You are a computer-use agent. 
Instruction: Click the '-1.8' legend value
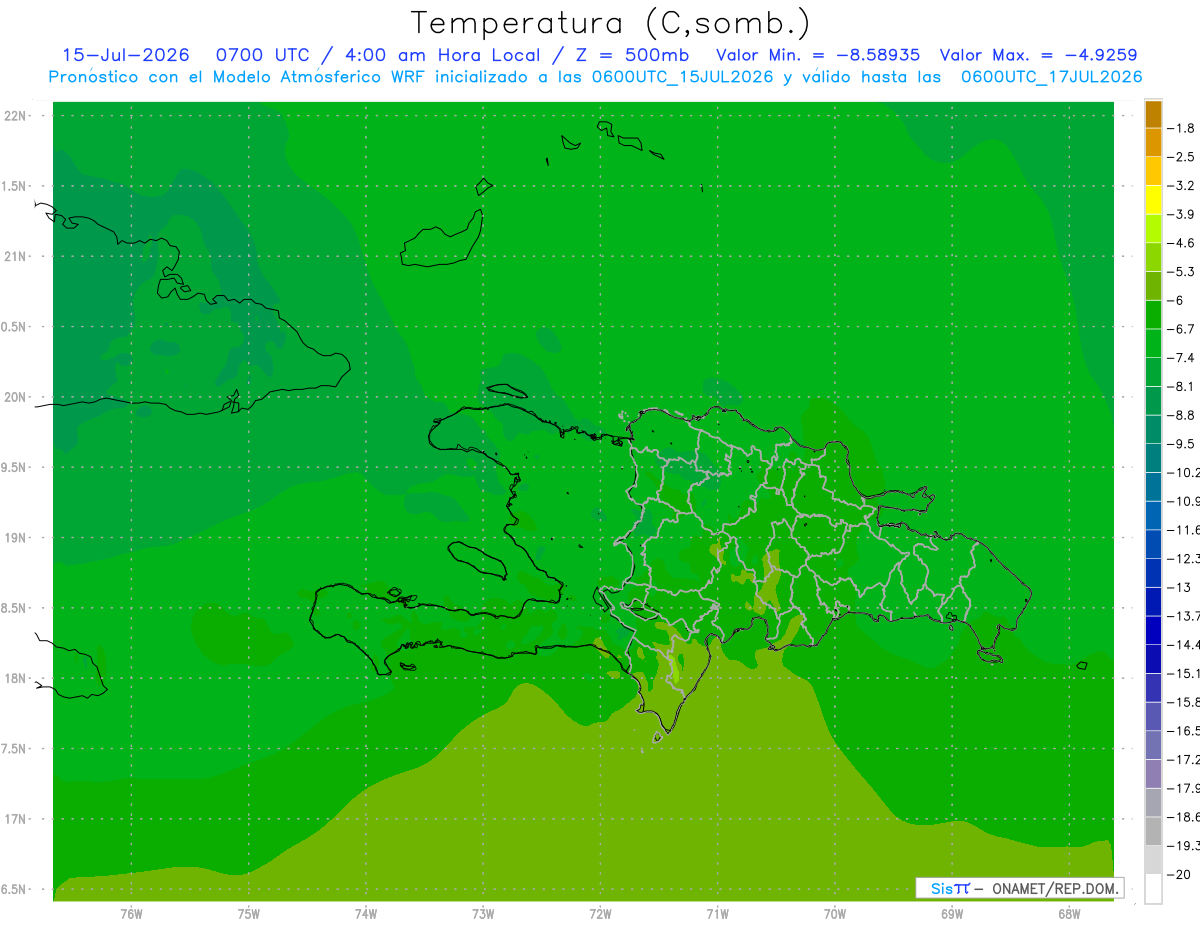click(1182, 128)
